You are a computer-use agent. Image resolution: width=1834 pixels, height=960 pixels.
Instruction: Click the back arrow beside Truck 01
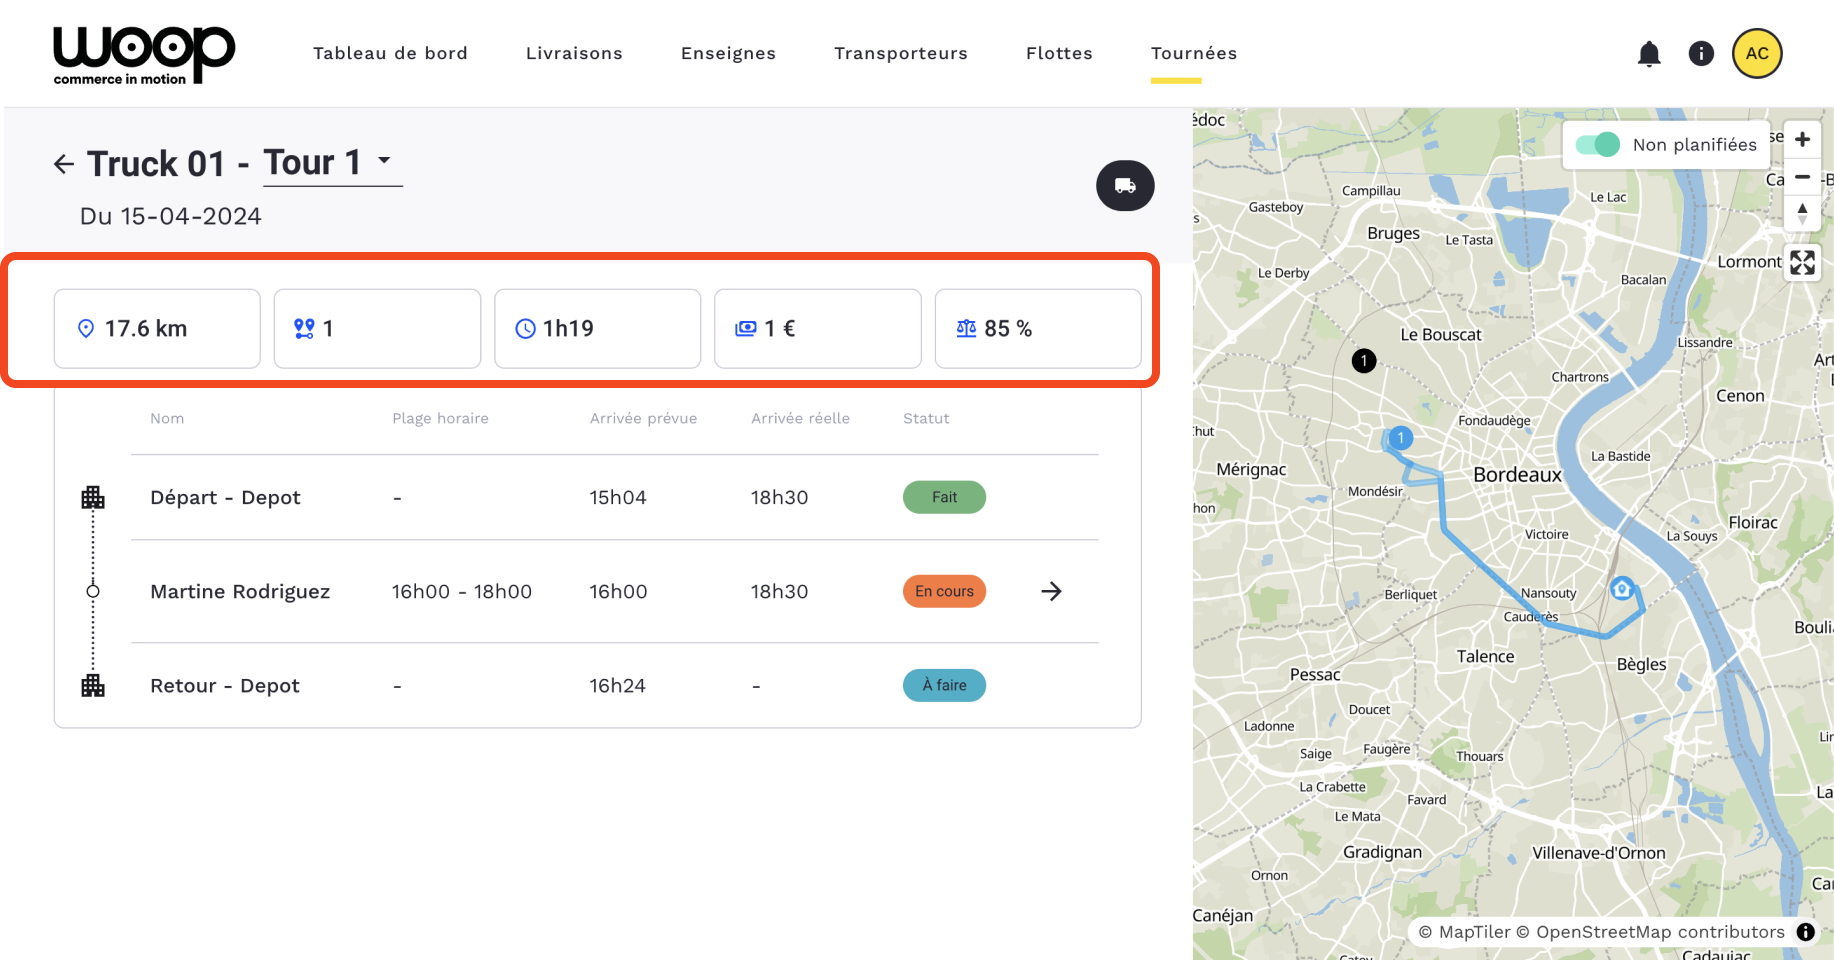pos(64,164)
